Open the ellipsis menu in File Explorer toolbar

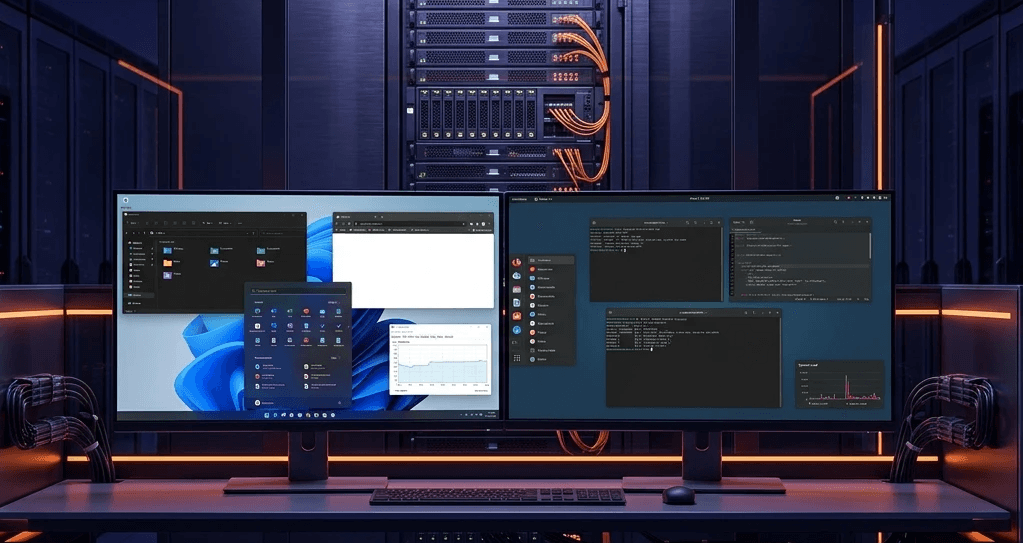pos(239,223)
